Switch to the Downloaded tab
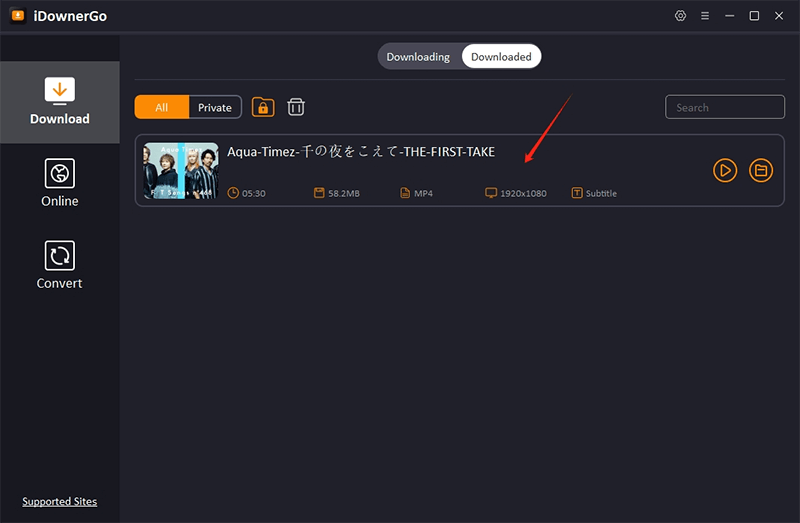Screen dimensions: 800x523 501,57
